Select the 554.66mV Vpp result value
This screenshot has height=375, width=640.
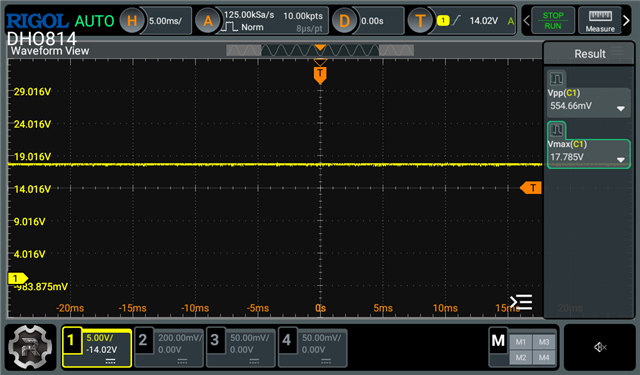pyautogui.click(x=571, y=106)
